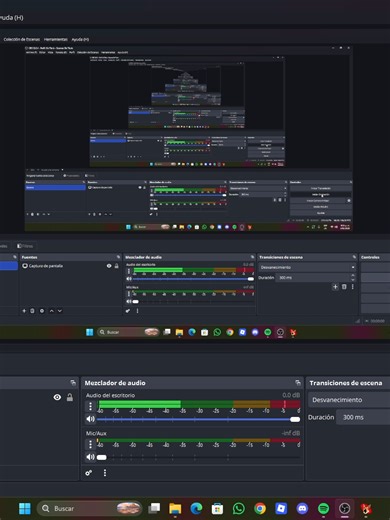
Task: Click Audio del escritorio level meter, main mixer
Action: 199,404
